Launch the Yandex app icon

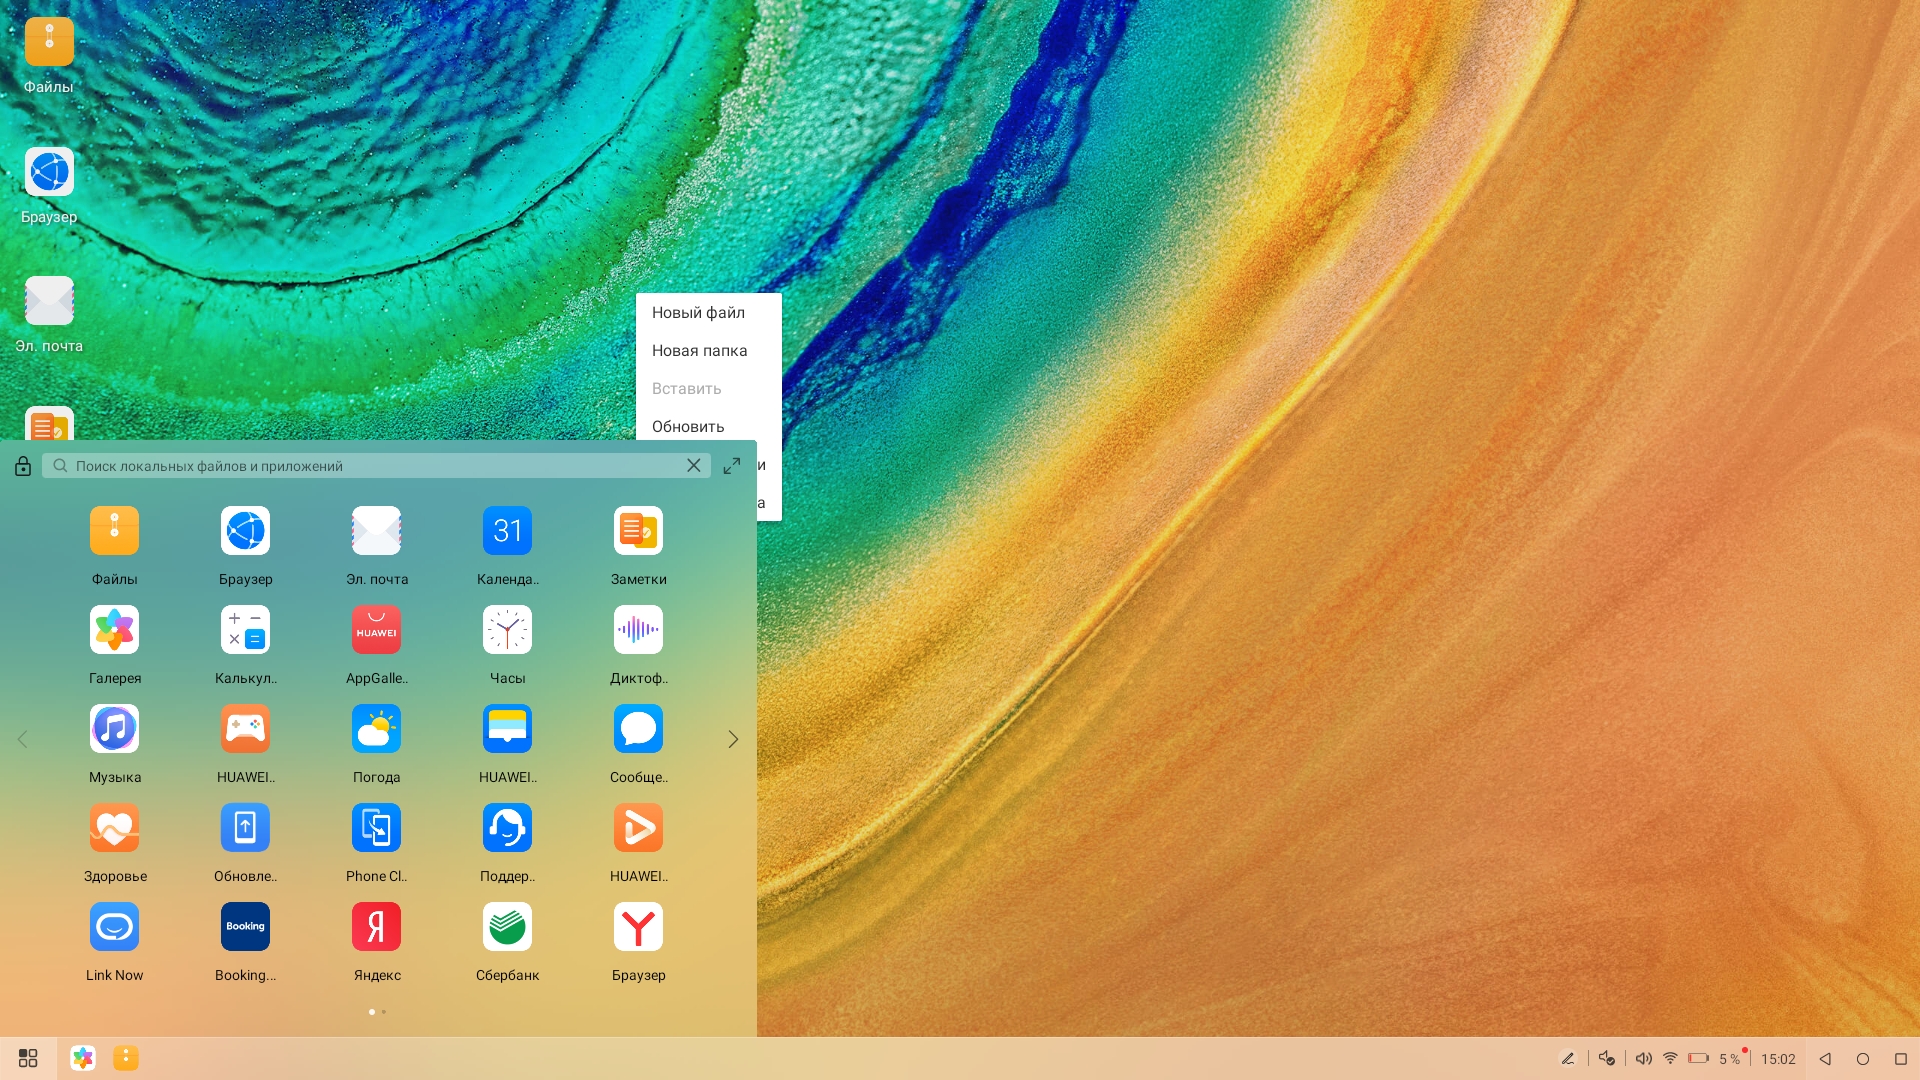click(376, 927)
